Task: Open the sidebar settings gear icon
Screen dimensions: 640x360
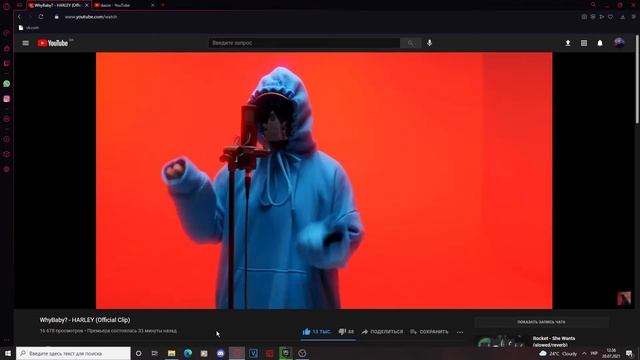Action: tap(7, 169)
